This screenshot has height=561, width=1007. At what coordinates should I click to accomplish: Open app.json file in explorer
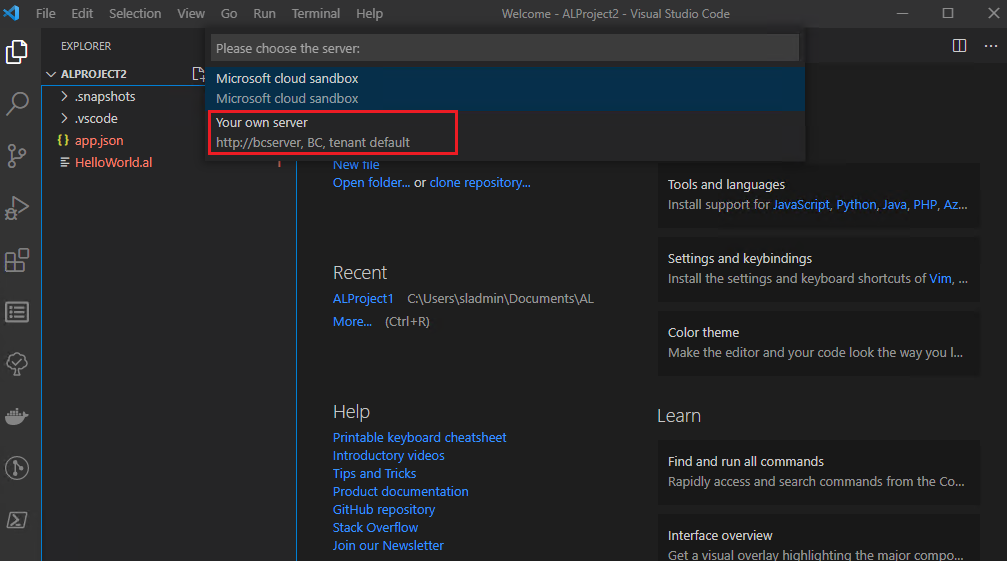pos(99,141)
